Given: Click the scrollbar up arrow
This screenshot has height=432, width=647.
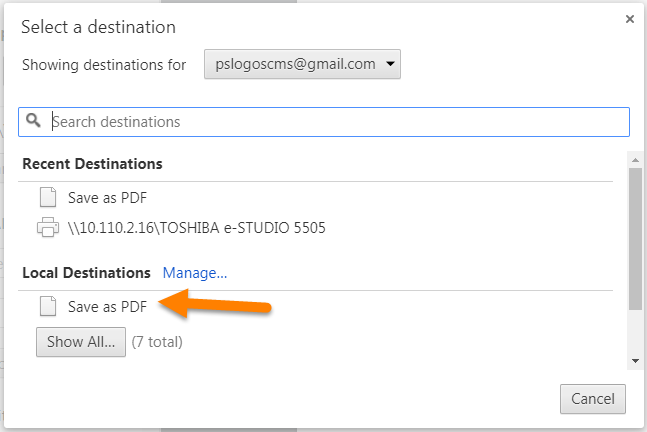Looking at the screenshot, I should point(635,160).
